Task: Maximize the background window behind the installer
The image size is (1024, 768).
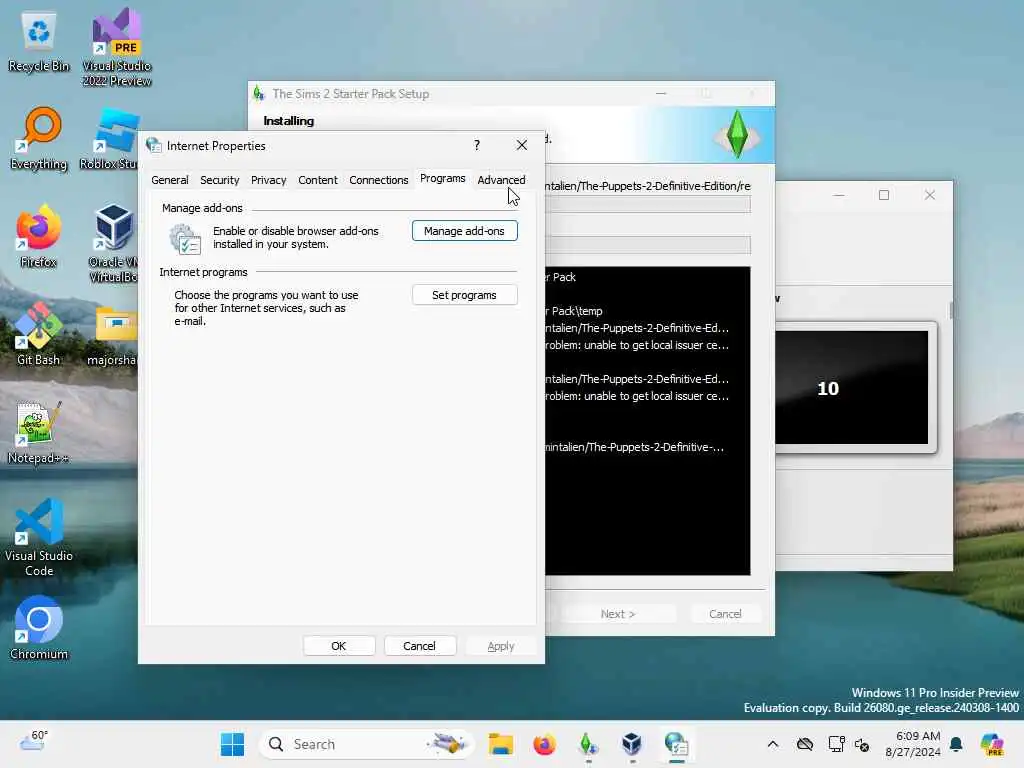Action: pos(884,195)
